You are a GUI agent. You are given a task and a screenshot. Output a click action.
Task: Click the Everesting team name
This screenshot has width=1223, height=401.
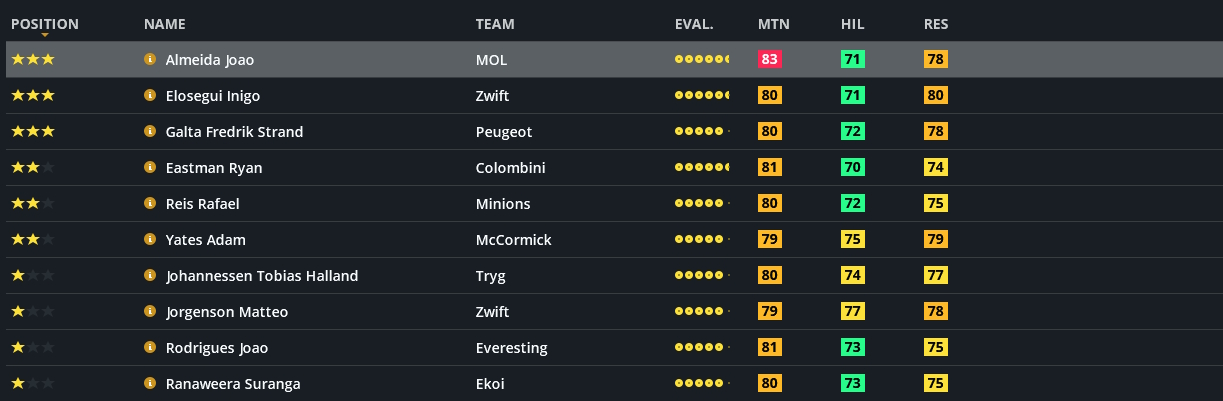(511, 348)
